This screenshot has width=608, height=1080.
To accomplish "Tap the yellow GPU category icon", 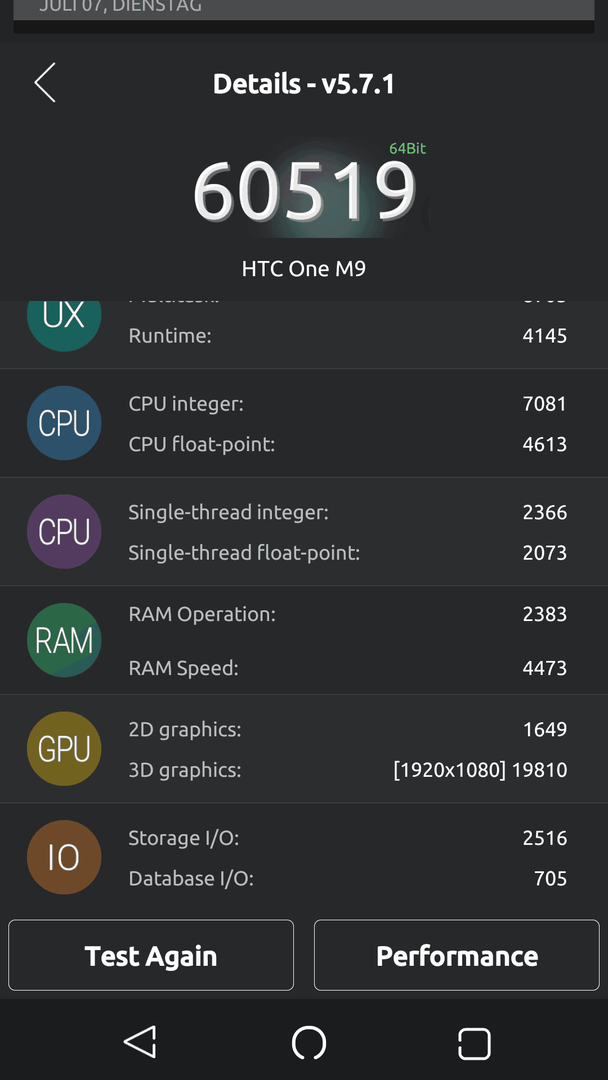I will point(64,749).
